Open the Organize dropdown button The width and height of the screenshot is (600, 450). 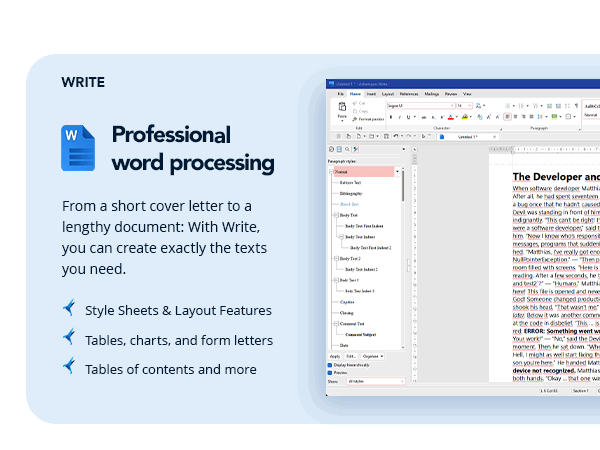click(x=373, y=356)
